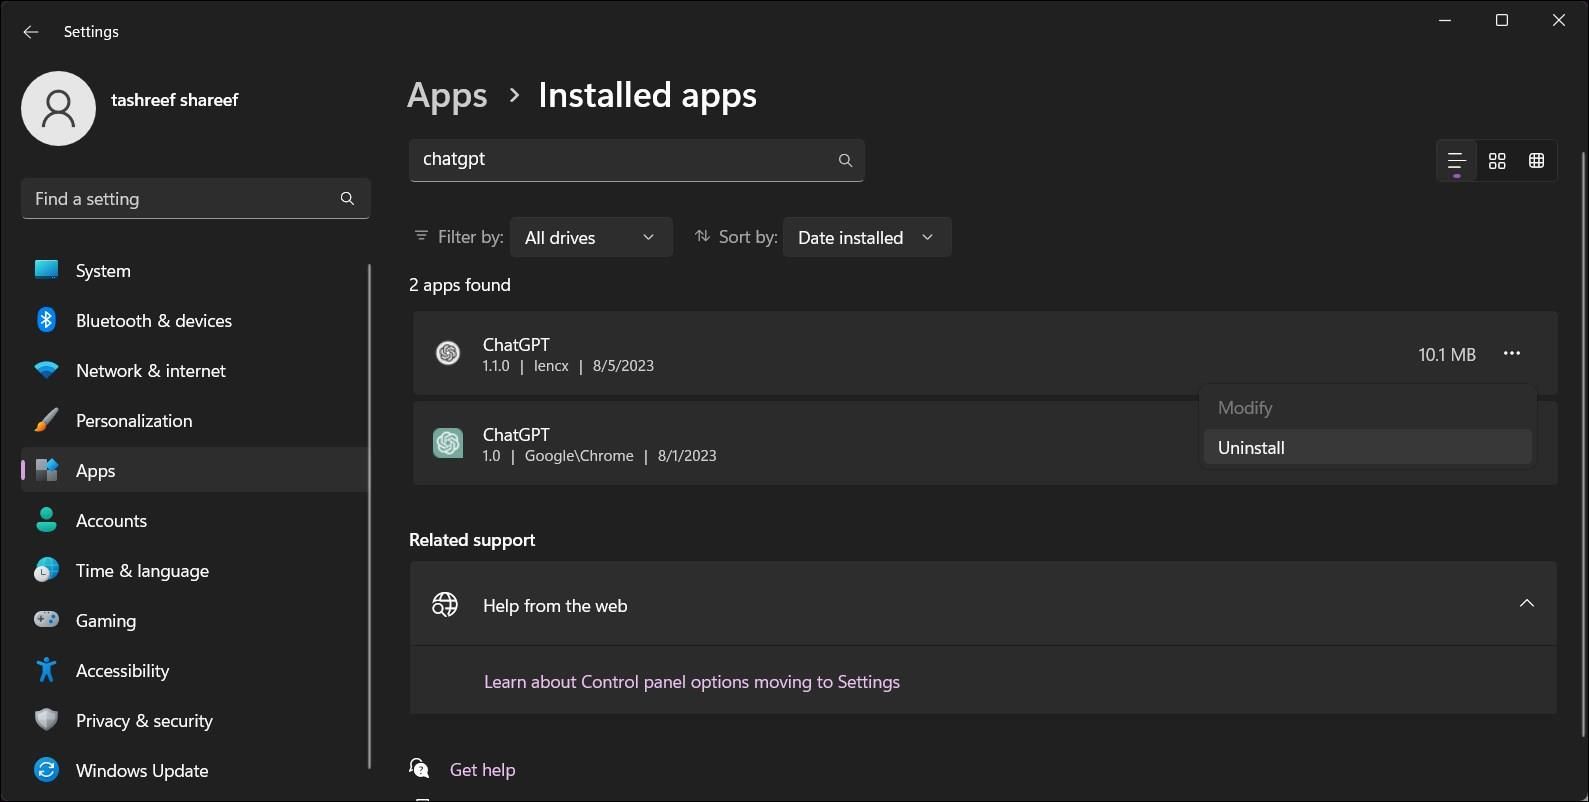Focus the Find a setting search field
The width and height of the screenshot is (1589, 802).
click(196, 198)
